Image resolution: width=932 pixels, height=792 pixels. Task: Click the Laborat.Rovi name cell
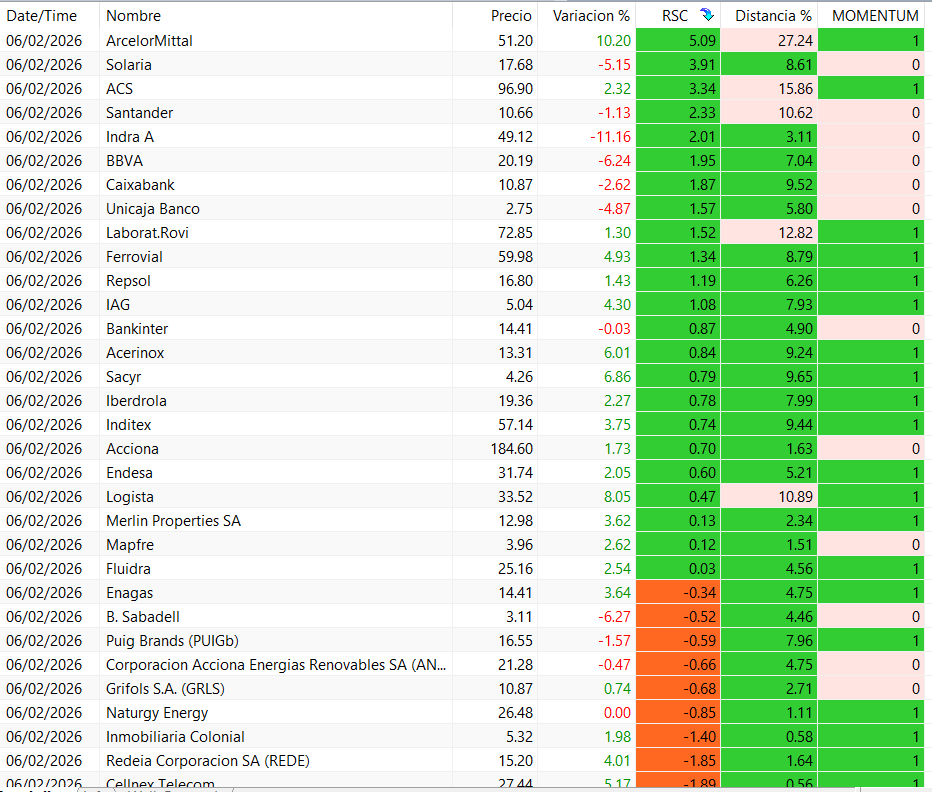[x=147, y=232]
